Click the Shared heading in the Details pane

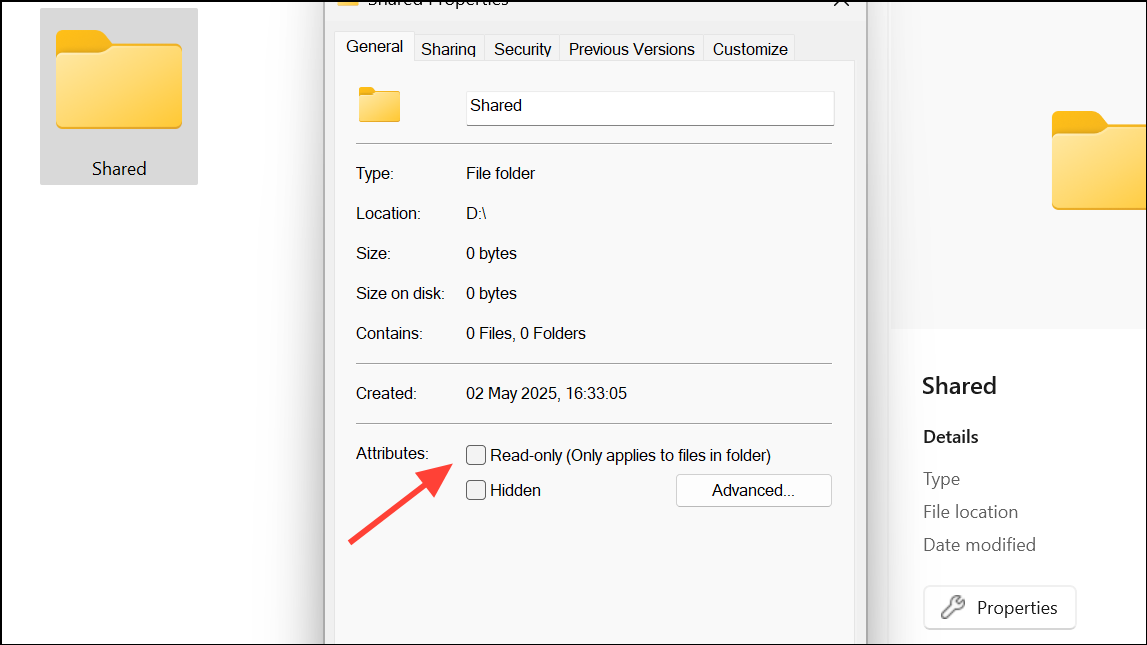coord(958,386)
